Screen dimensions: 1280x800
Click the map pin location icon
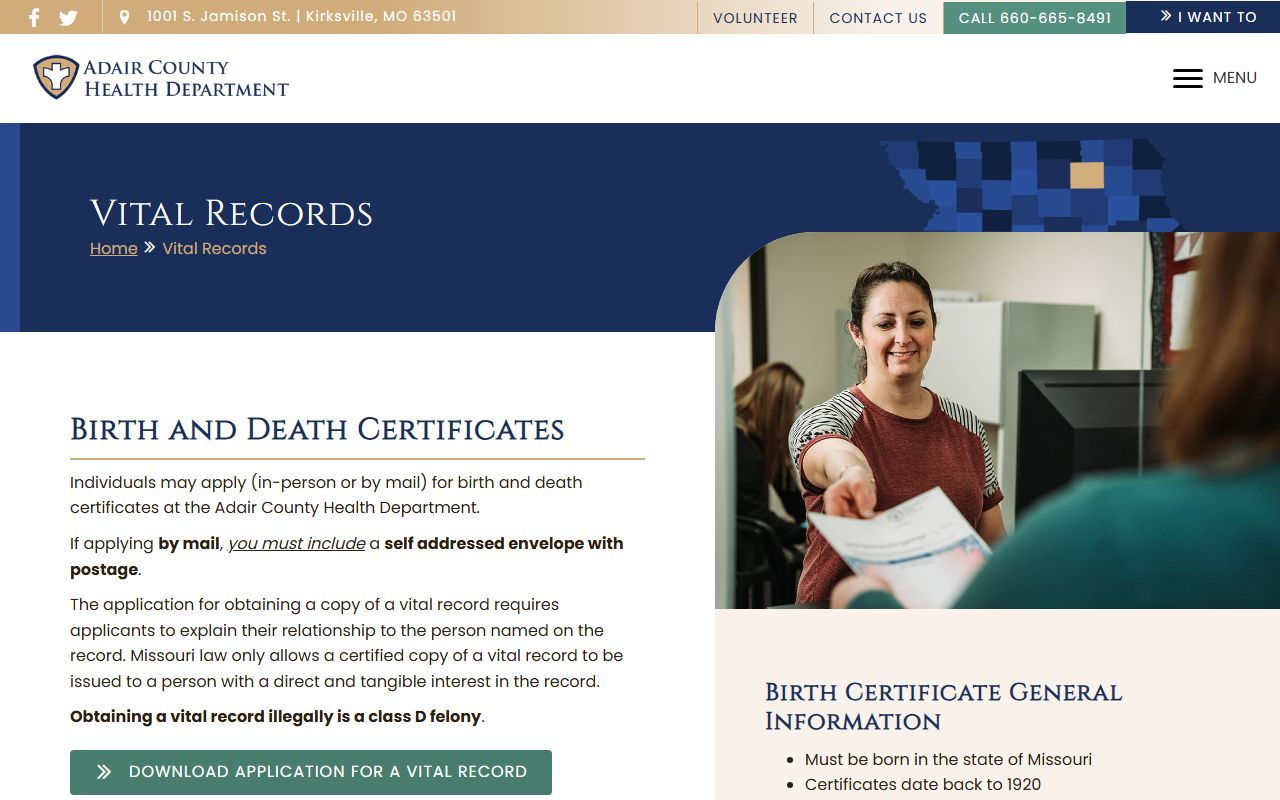click(x=124, y=17)
